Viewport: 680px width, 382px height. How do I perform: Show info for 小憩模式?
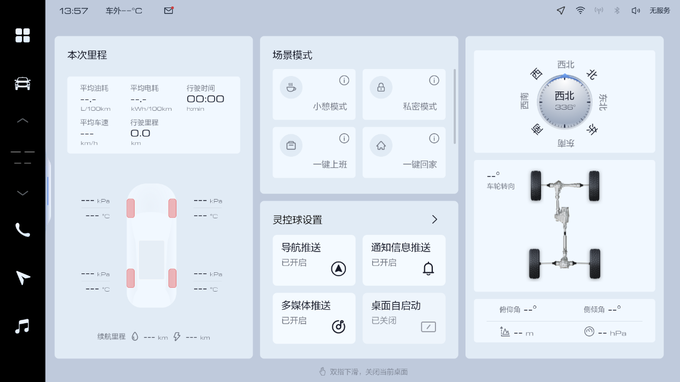(344, 80)
